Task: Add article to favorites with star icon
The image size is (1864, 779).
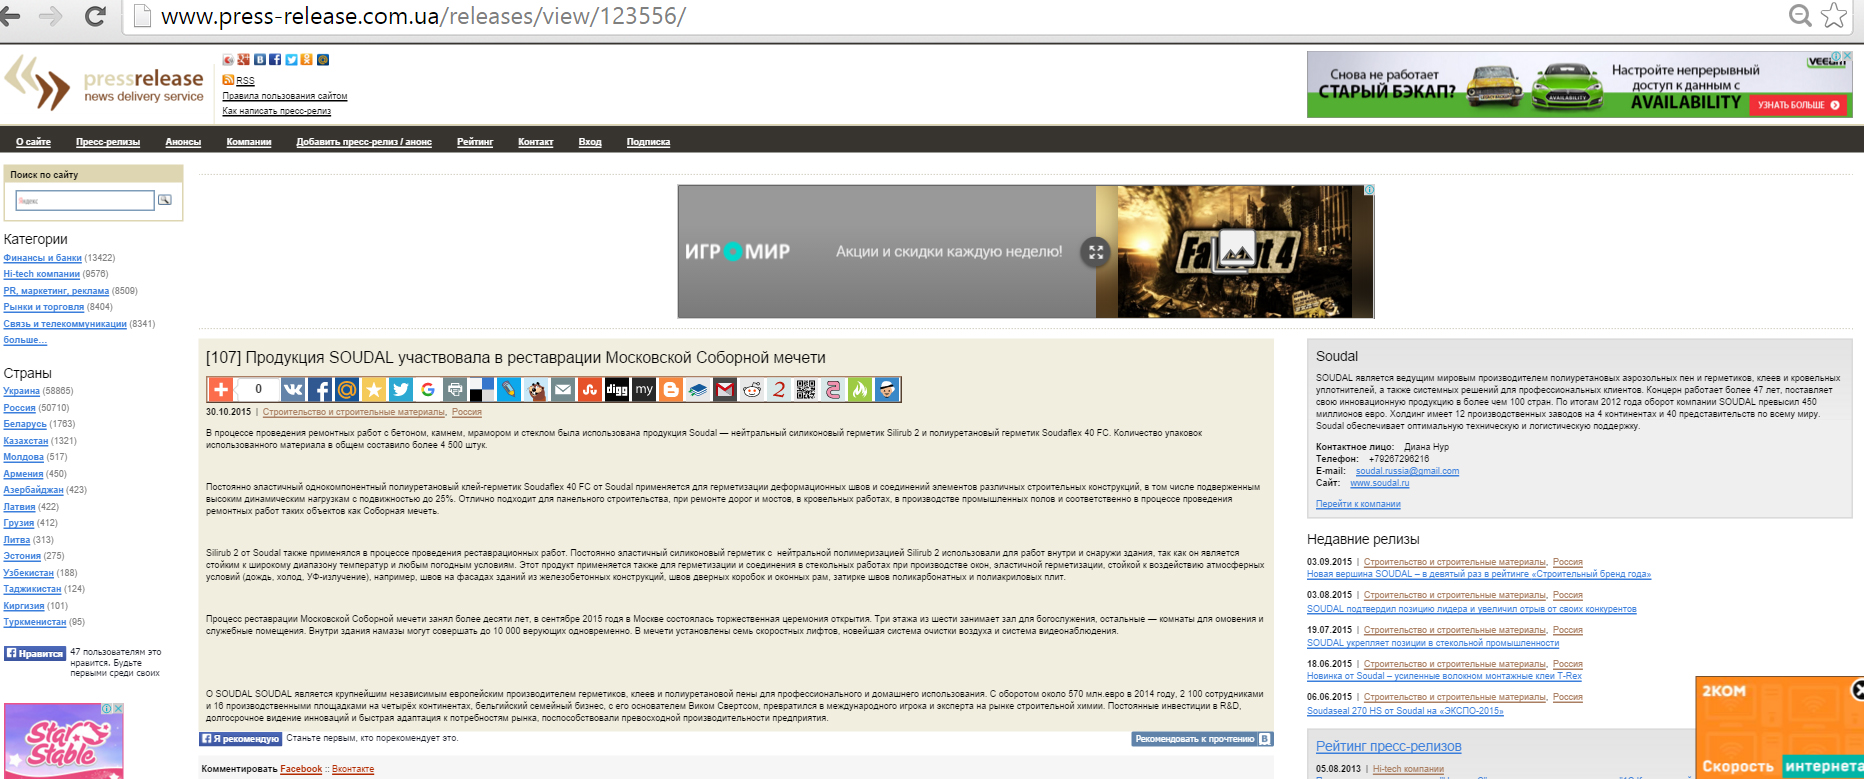Action: tap(374, 389)
